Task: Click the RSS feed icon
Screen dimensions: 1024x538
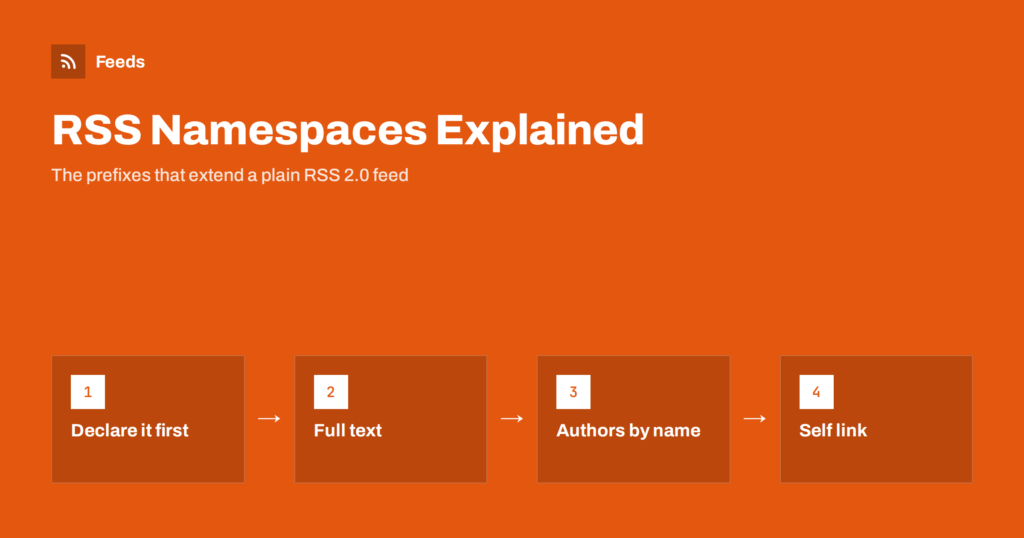Action: [x=68, y=61]
